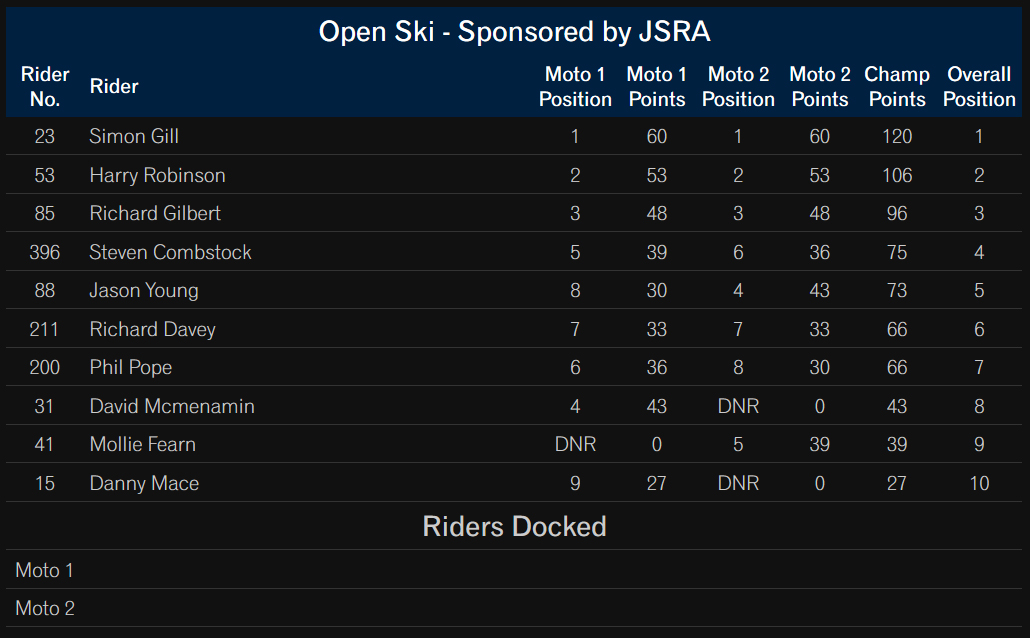
Task: Click the Rider No. column header
Action: click(x=45, y=87)
